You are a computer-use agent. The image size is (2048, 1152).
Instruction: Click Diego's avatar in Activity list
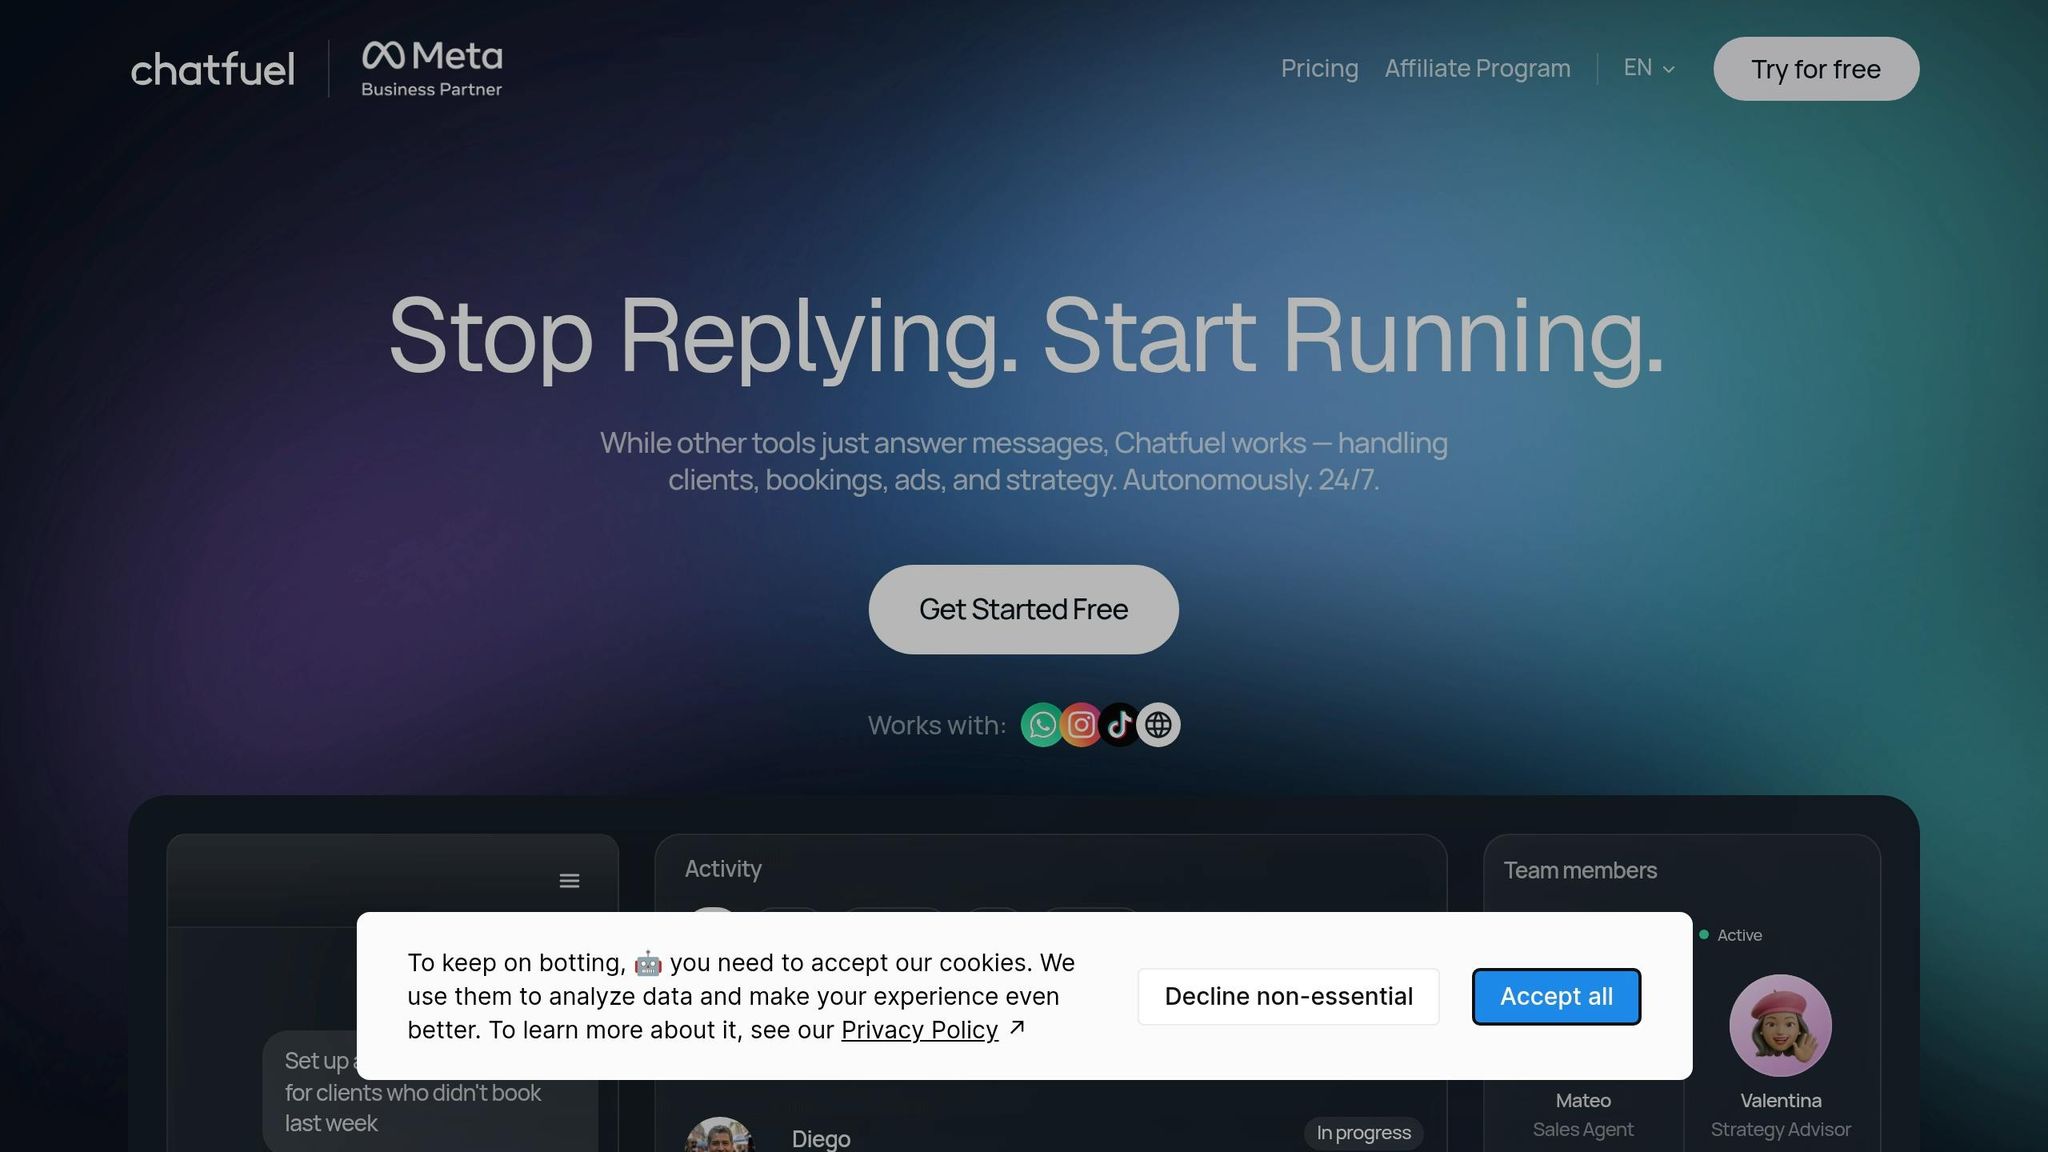tap(719, 1135)
